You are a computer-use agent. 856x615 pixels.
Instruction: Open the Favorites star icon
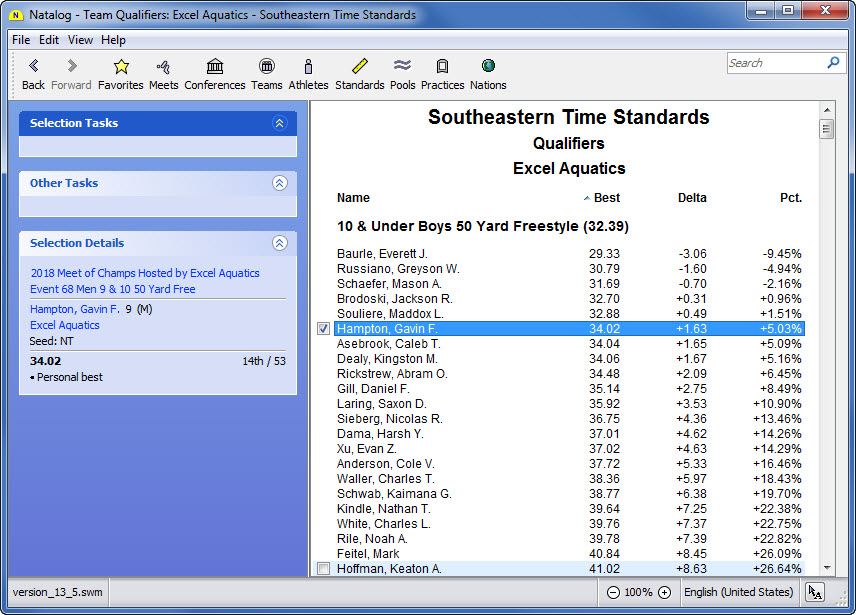click(121, 67)
